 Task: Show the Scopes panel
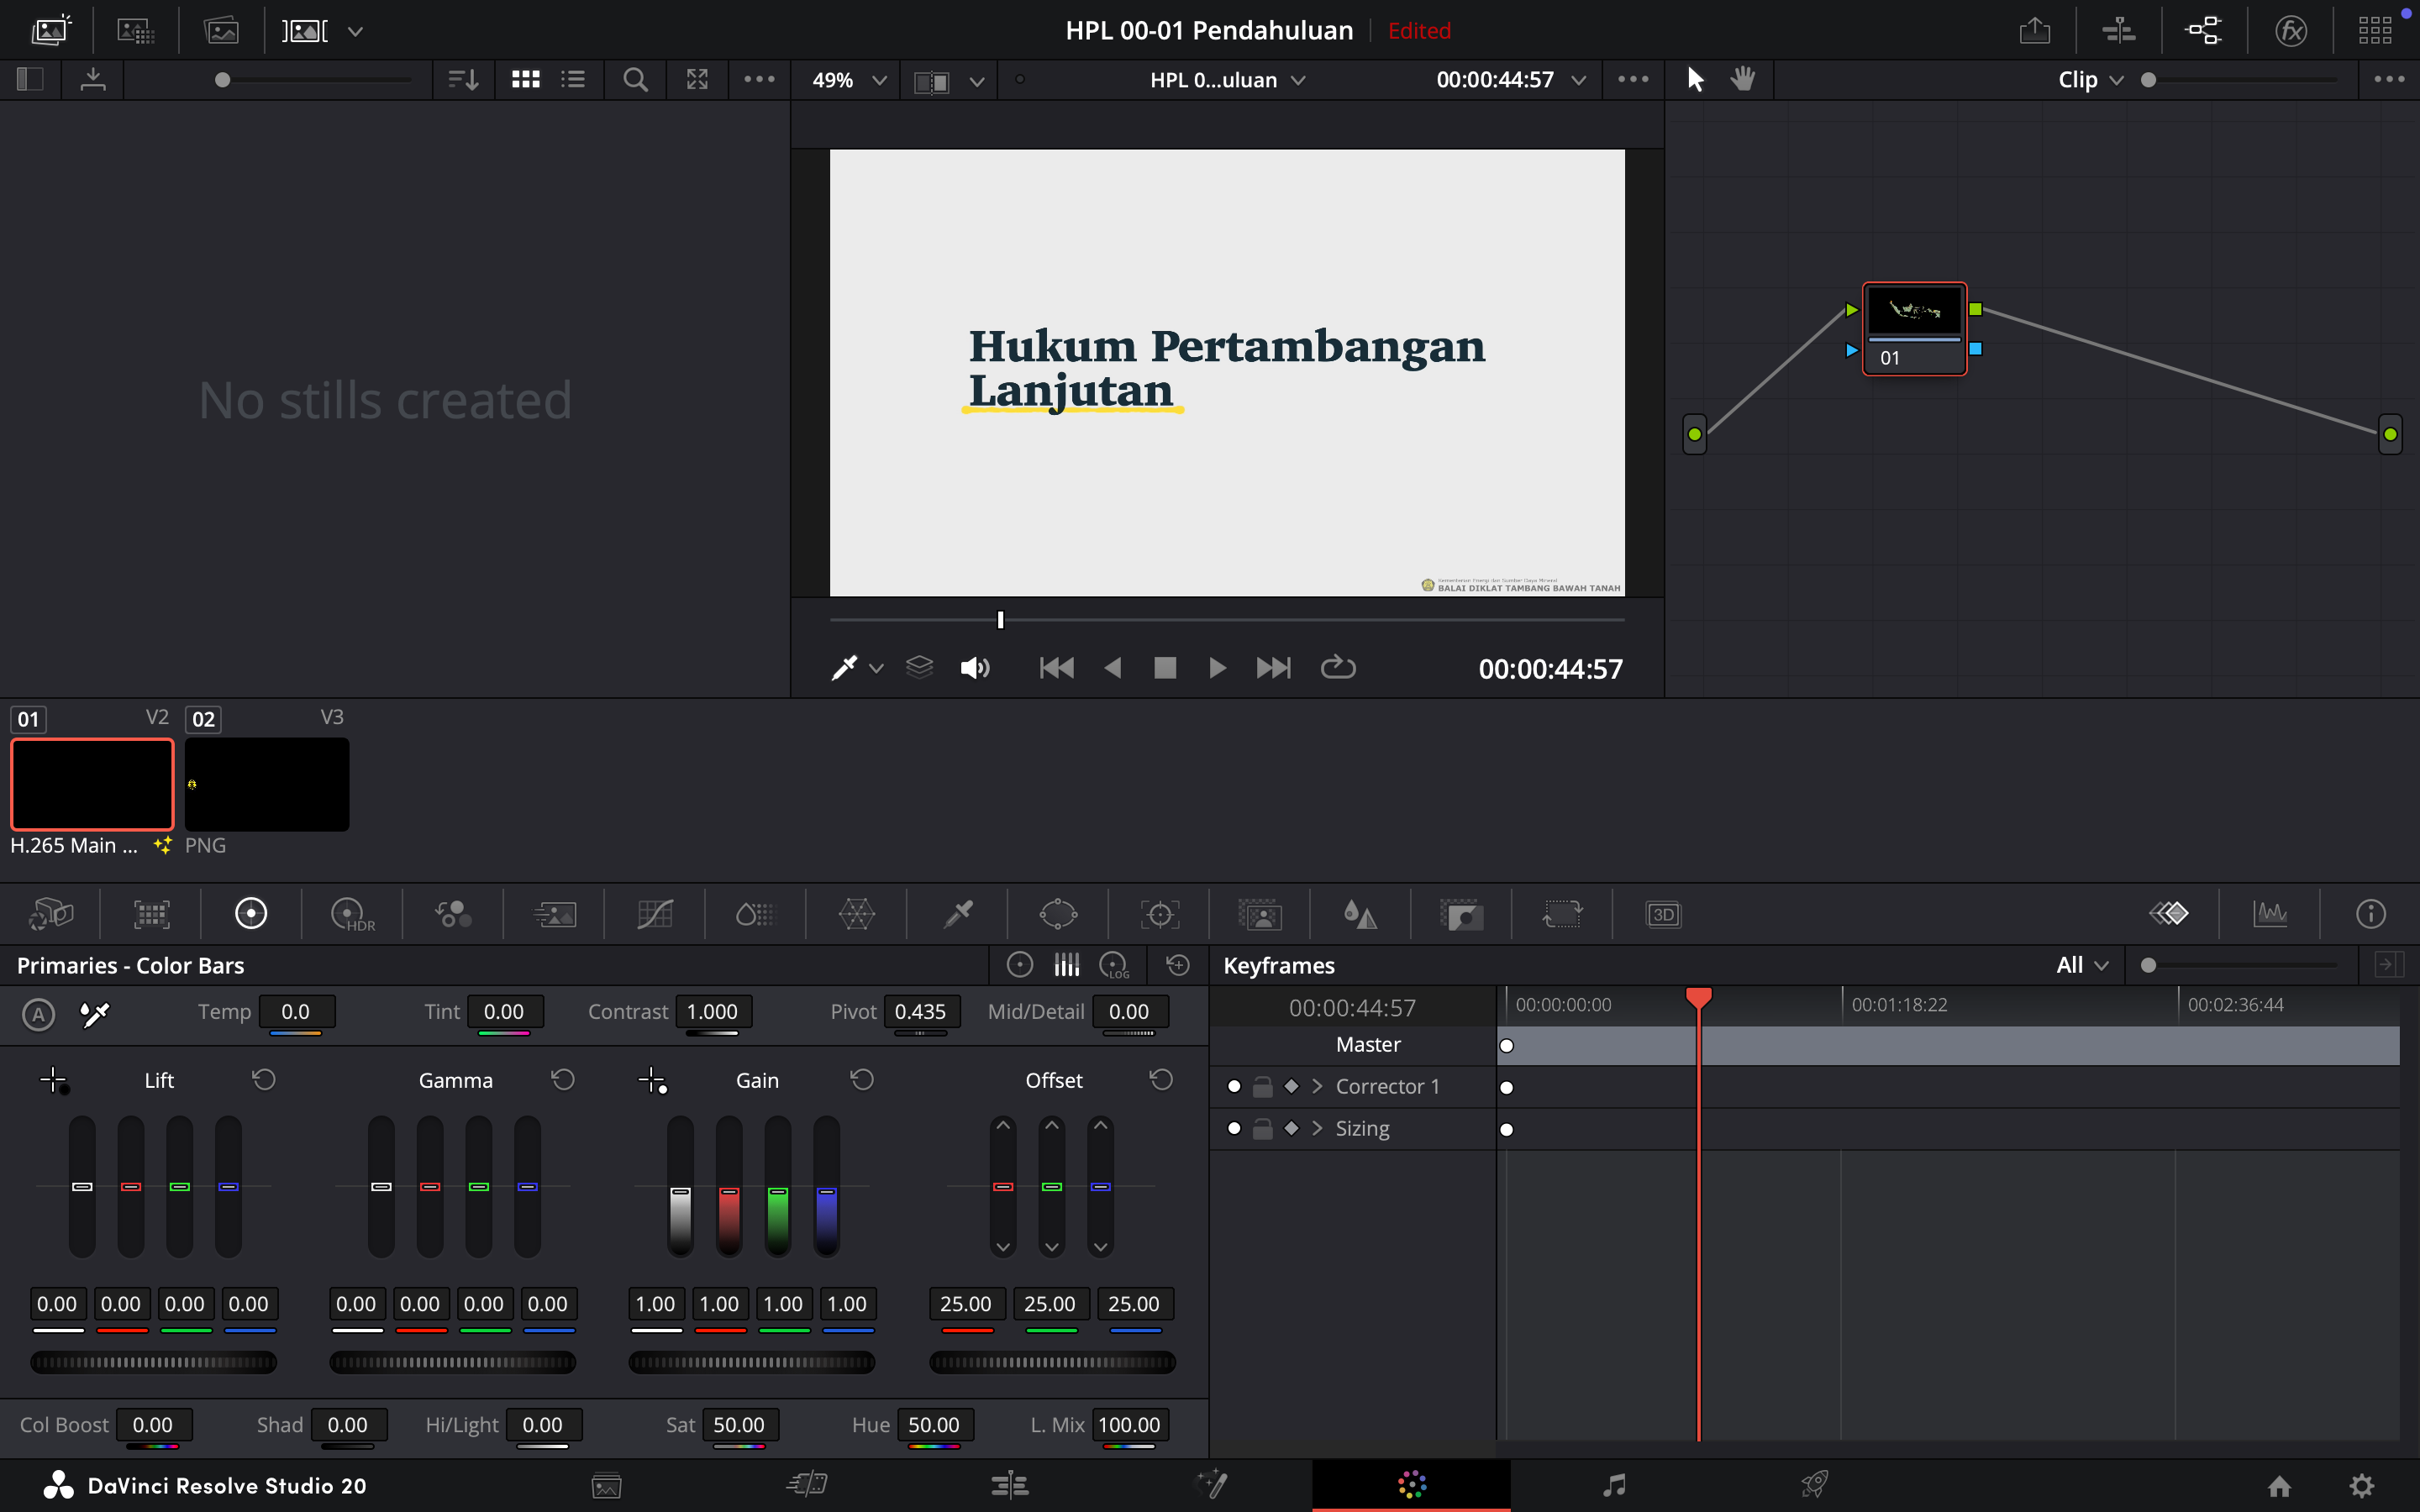pyautogui.click(x=2270, y=914)
